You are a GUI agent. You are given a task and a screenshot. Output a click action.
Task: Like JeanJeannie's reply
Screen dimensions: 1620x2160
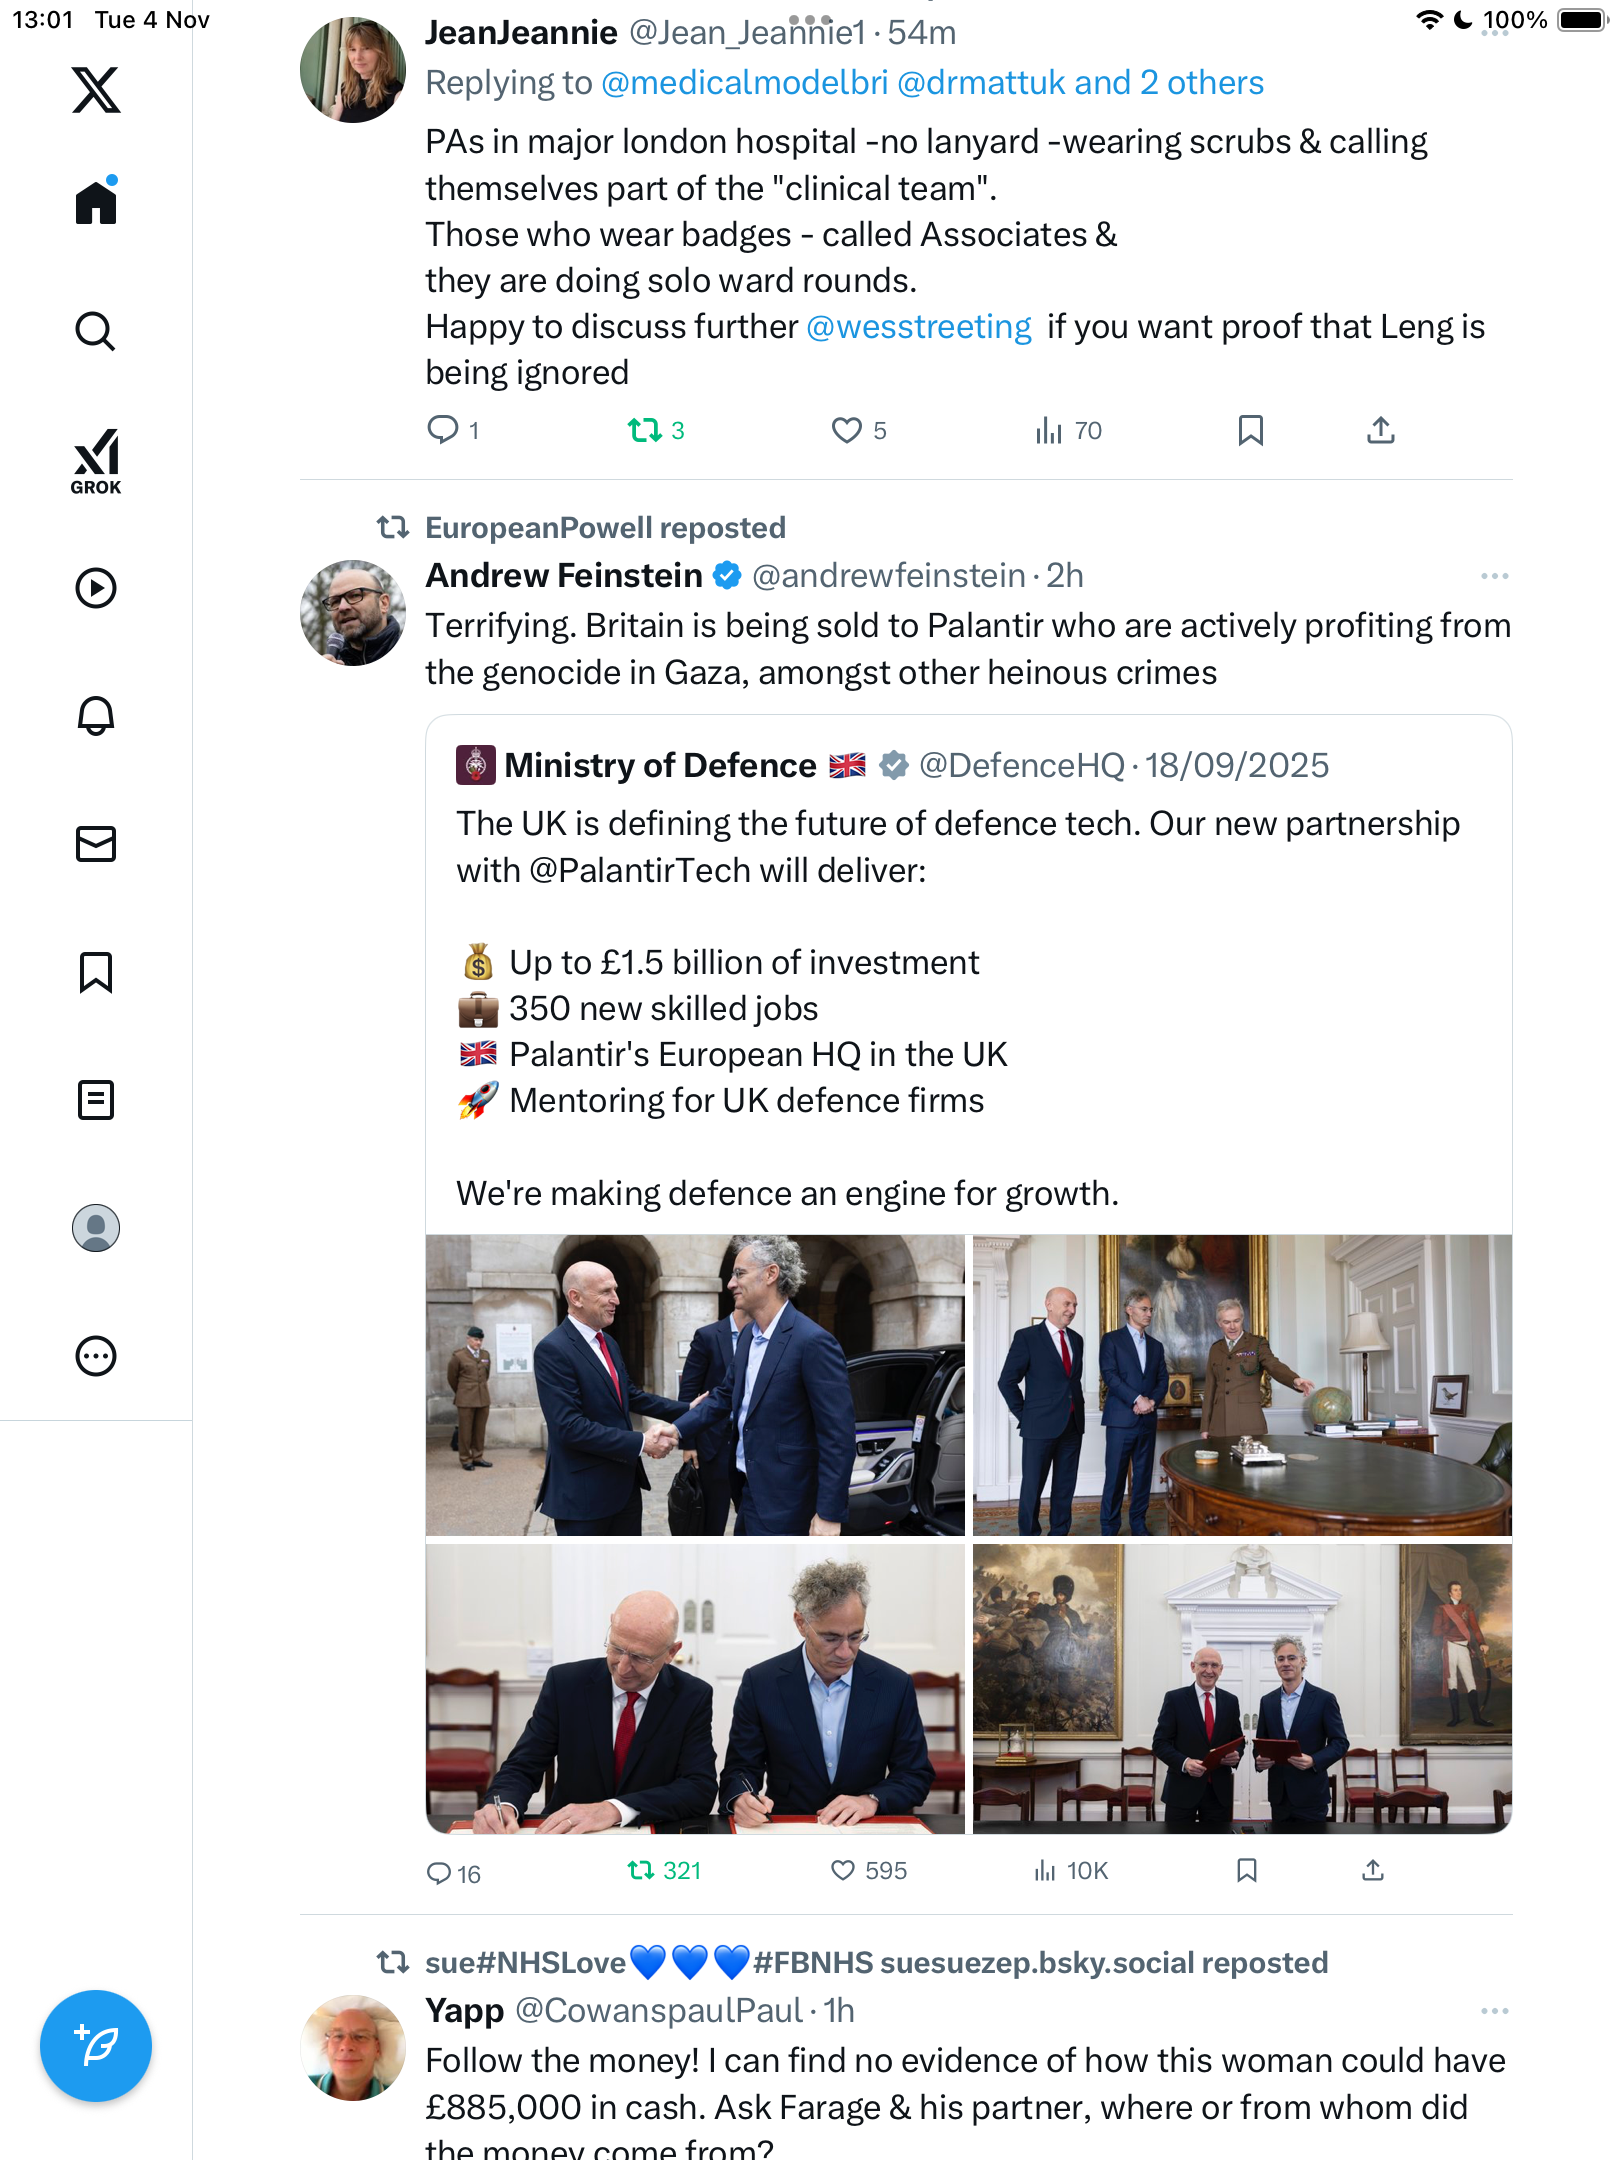point(846,431)
